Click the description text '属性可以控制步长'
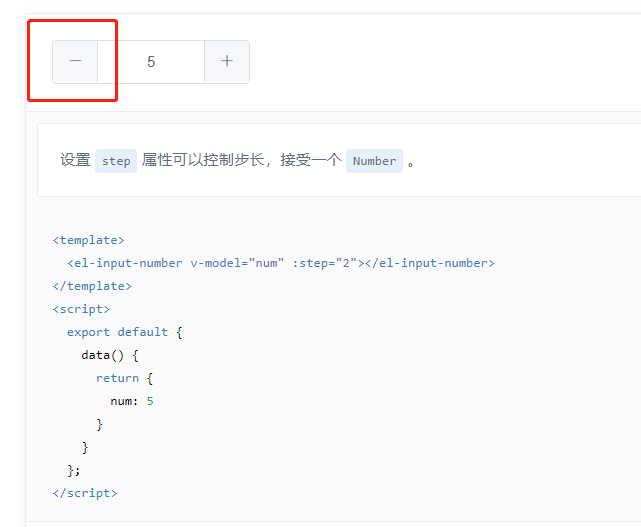 pos(203,160)
